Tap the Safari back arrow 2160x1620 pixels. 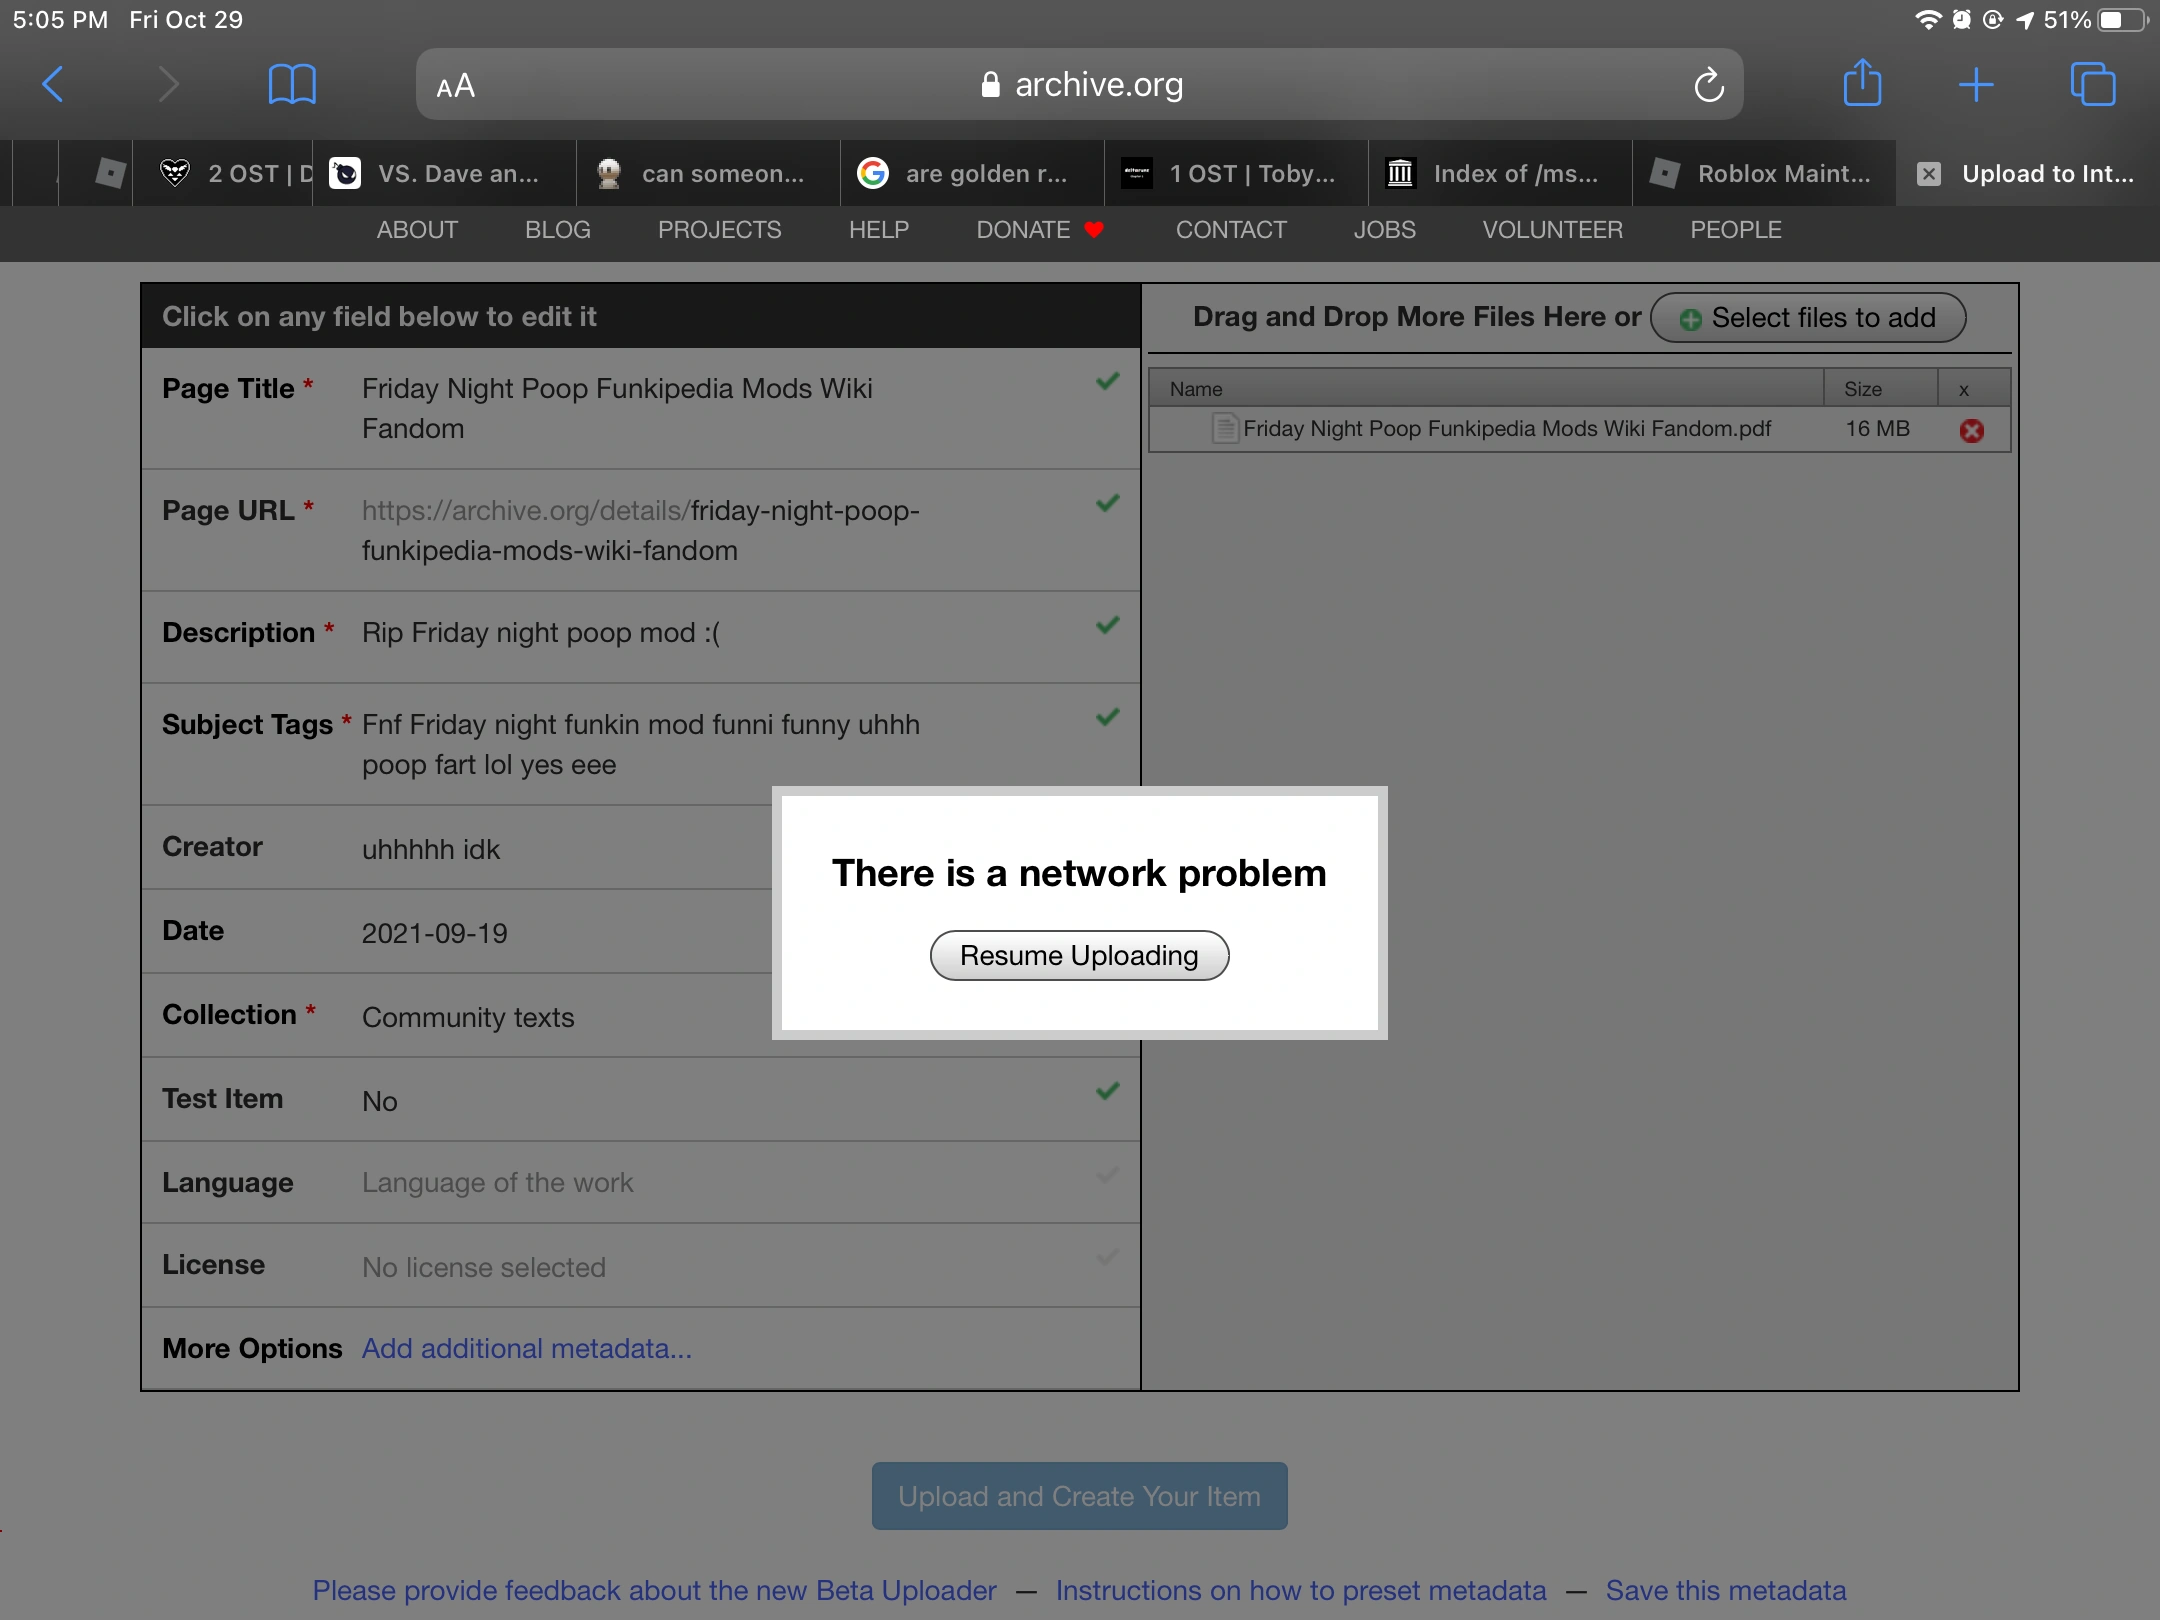(x=54, y=84)
